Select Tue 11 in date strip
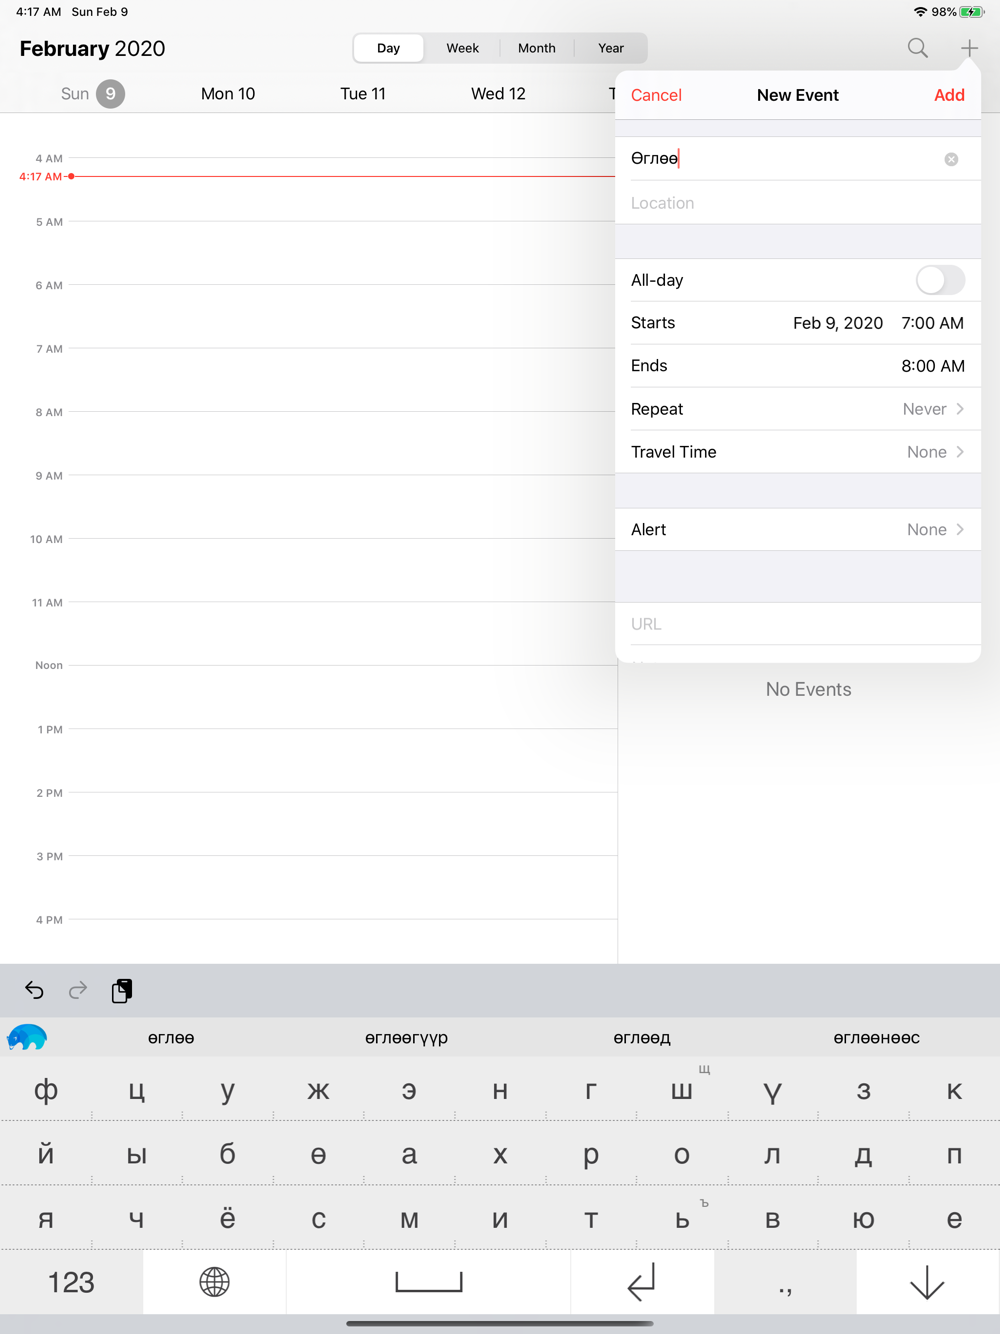1000x1334 pixels. tap(363, 94)
